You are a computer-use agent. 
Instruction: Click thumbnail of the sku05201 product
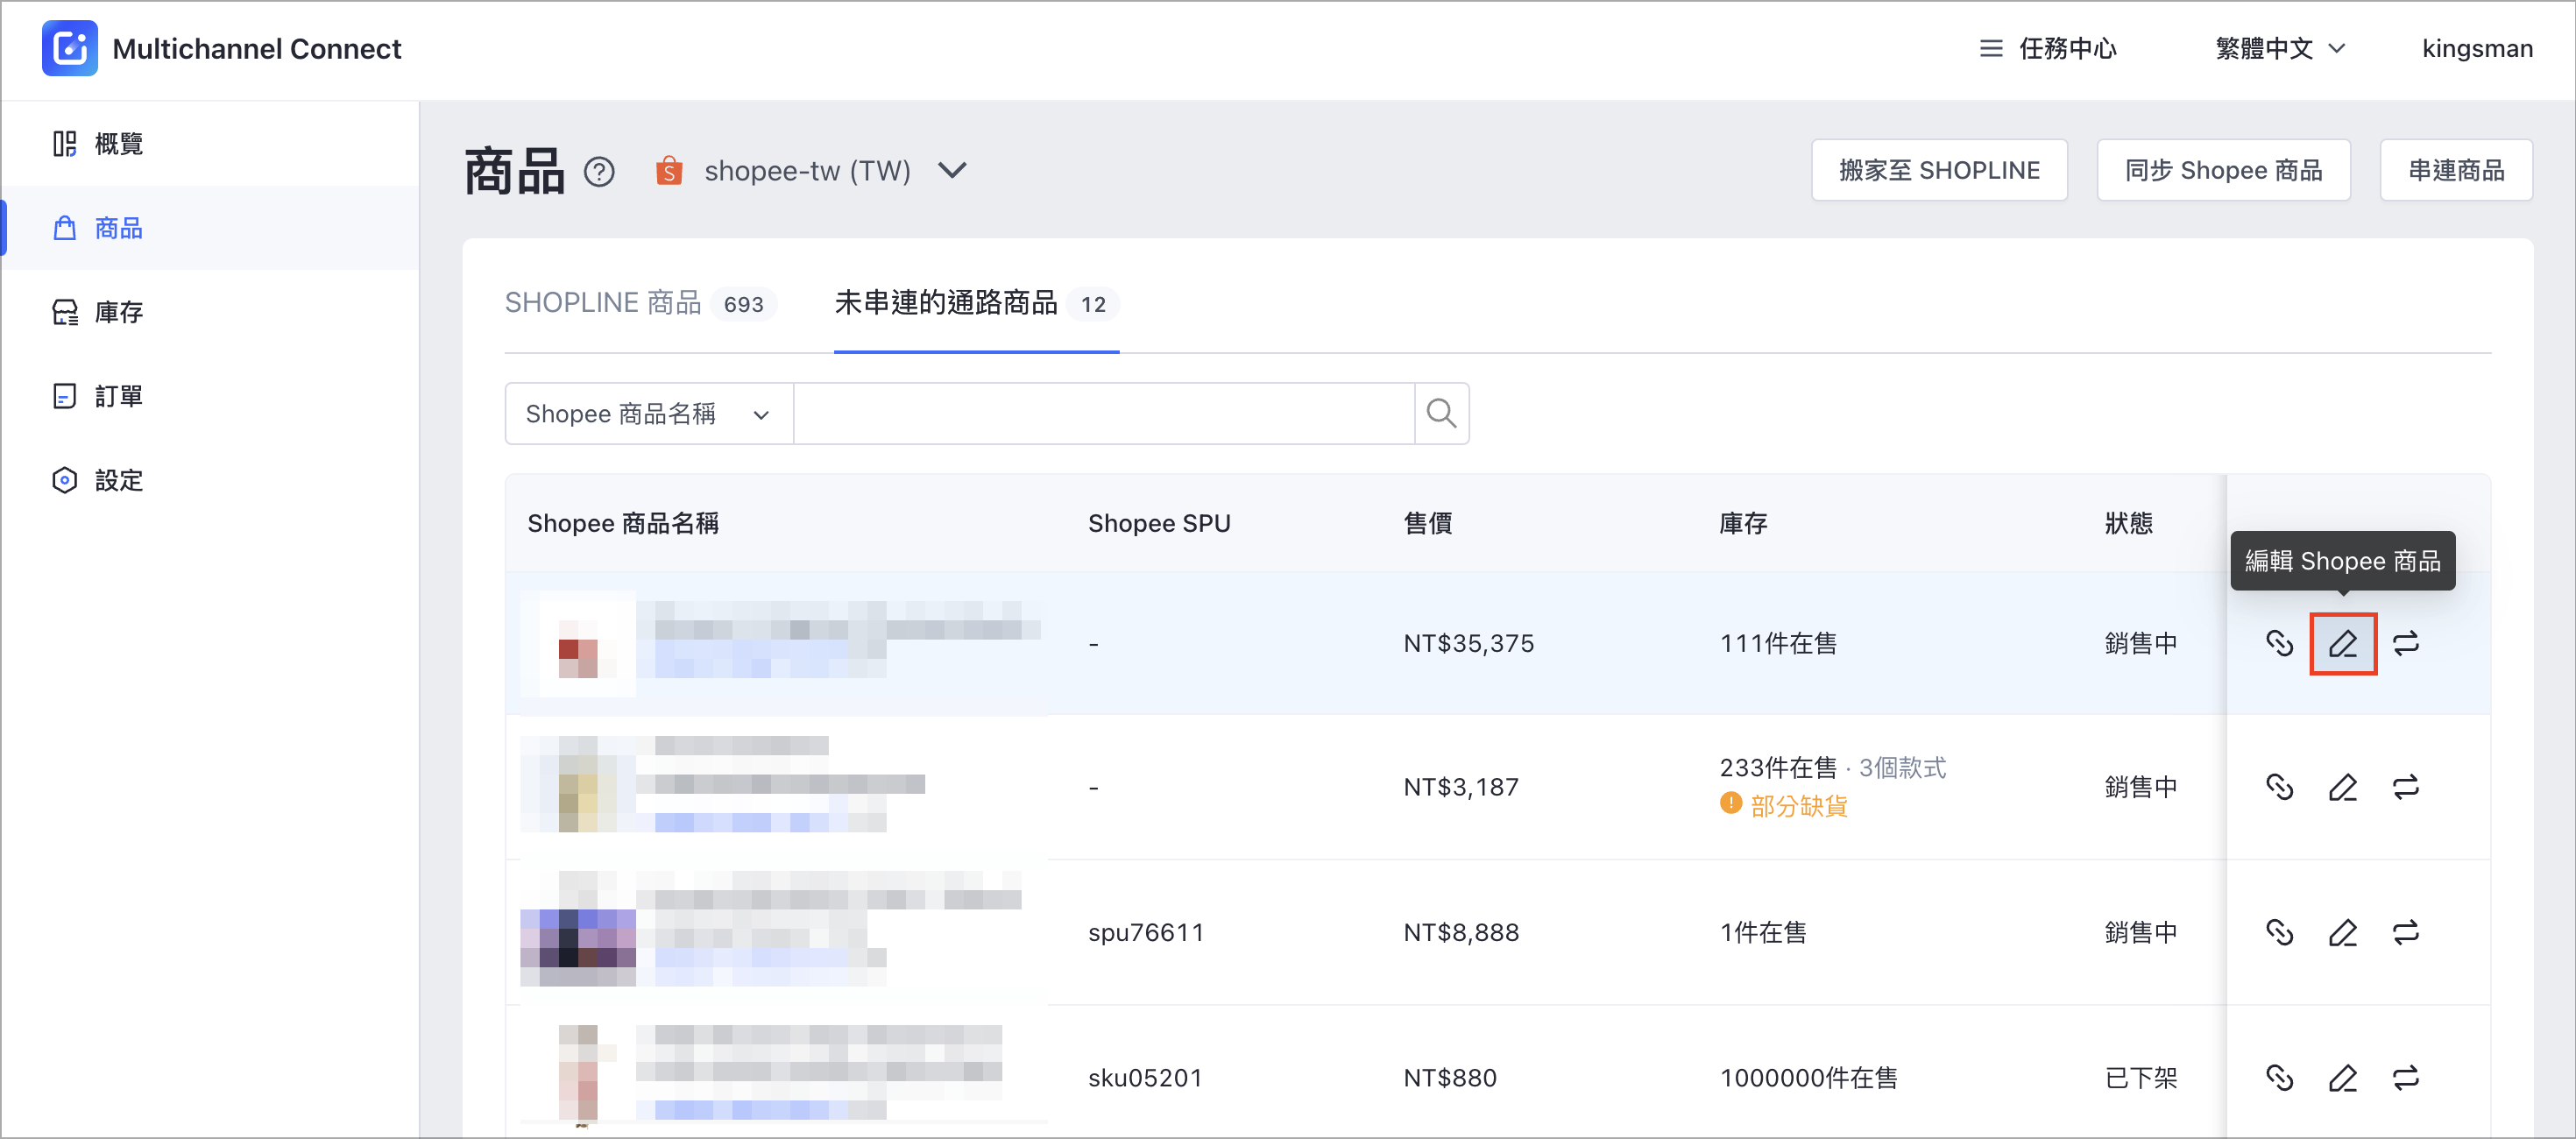click(x=578, y=1073)
